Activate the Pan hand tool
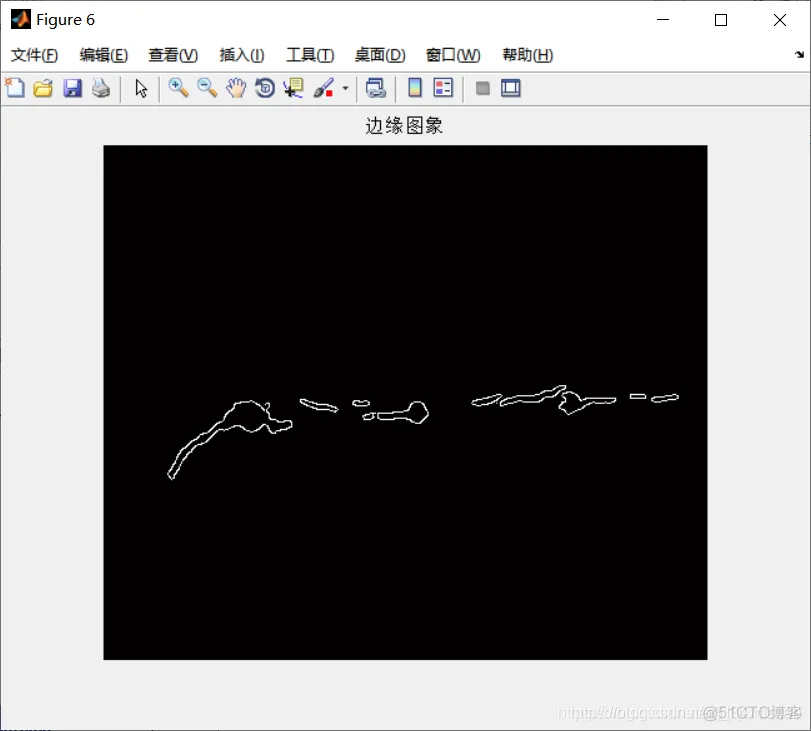The width and height of the screenshot is (811, 731). click(x=234, y=88)
